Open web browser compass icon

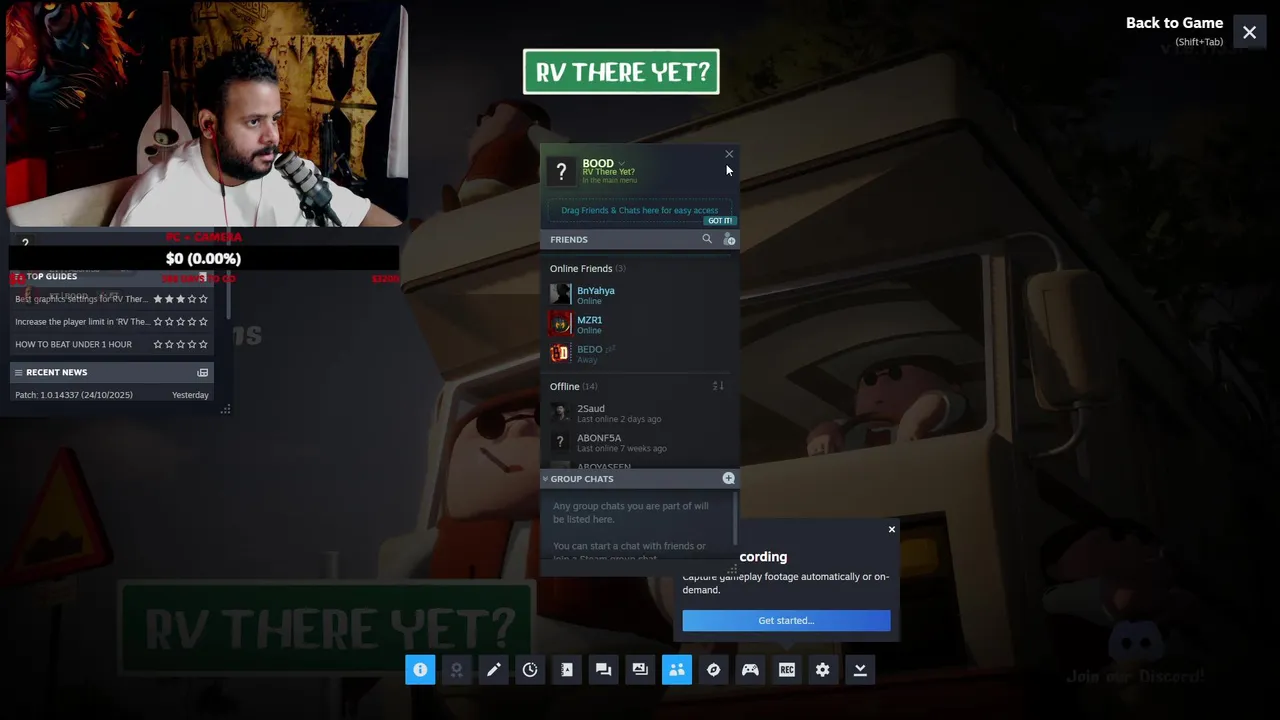click(713, 670)
